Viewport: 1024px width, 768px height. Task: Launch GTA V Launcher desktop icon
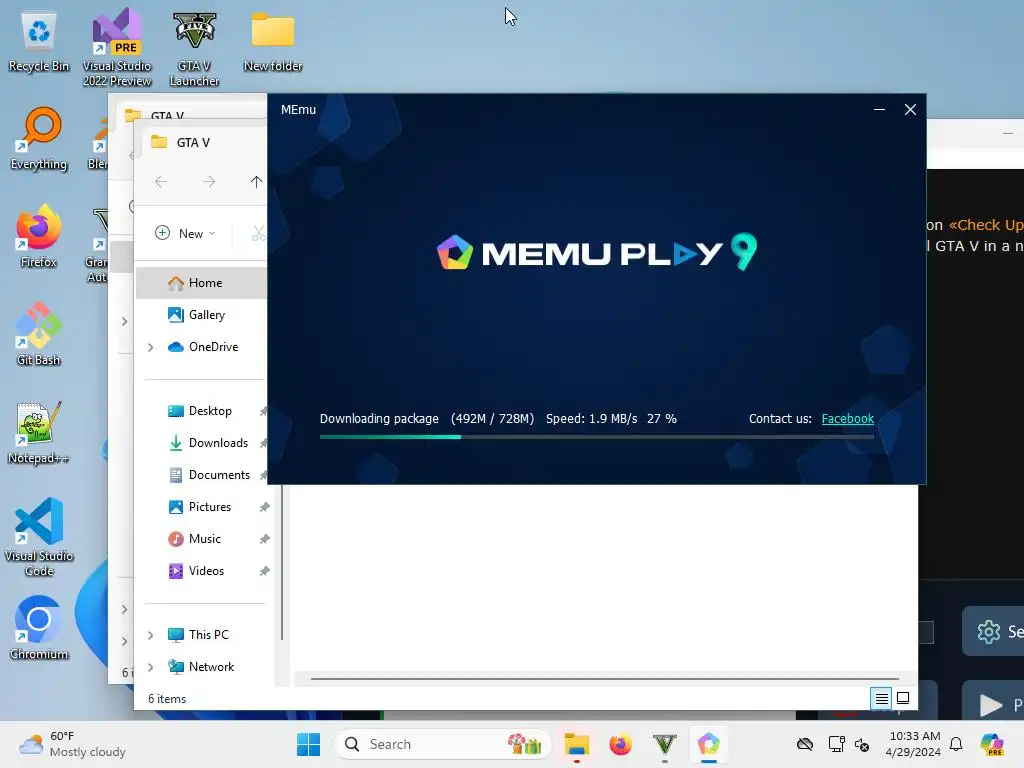point(194,48)
